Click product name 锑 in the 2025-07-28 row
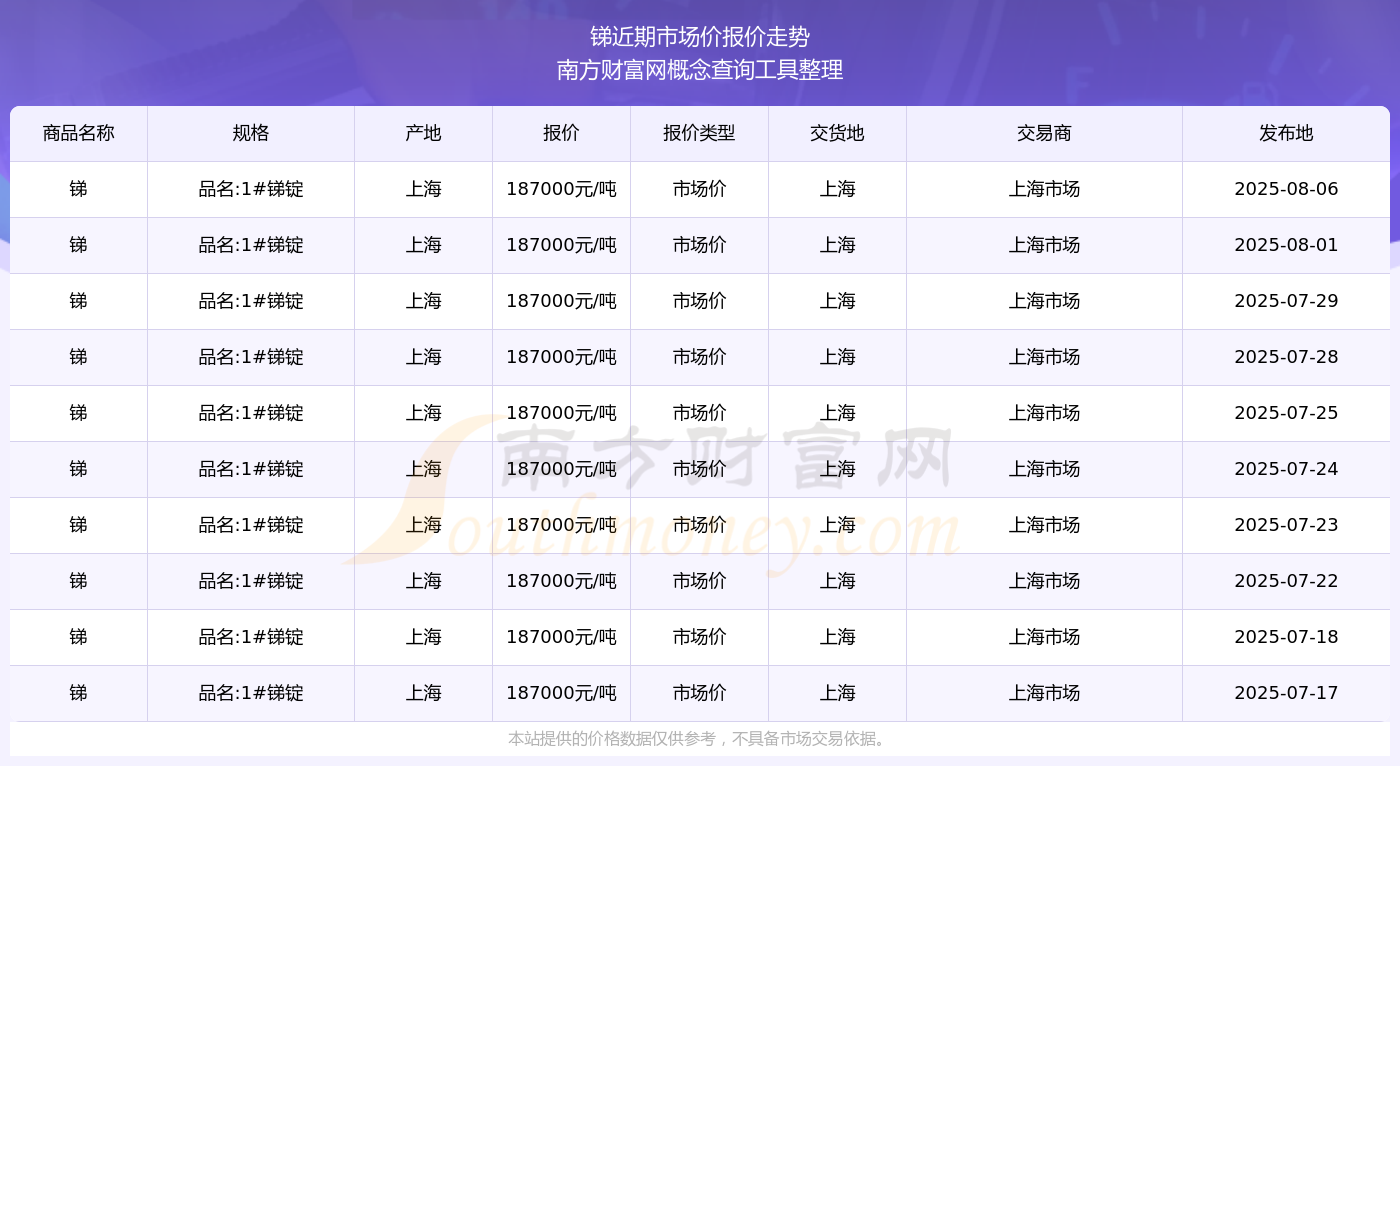 click(79, 357)
